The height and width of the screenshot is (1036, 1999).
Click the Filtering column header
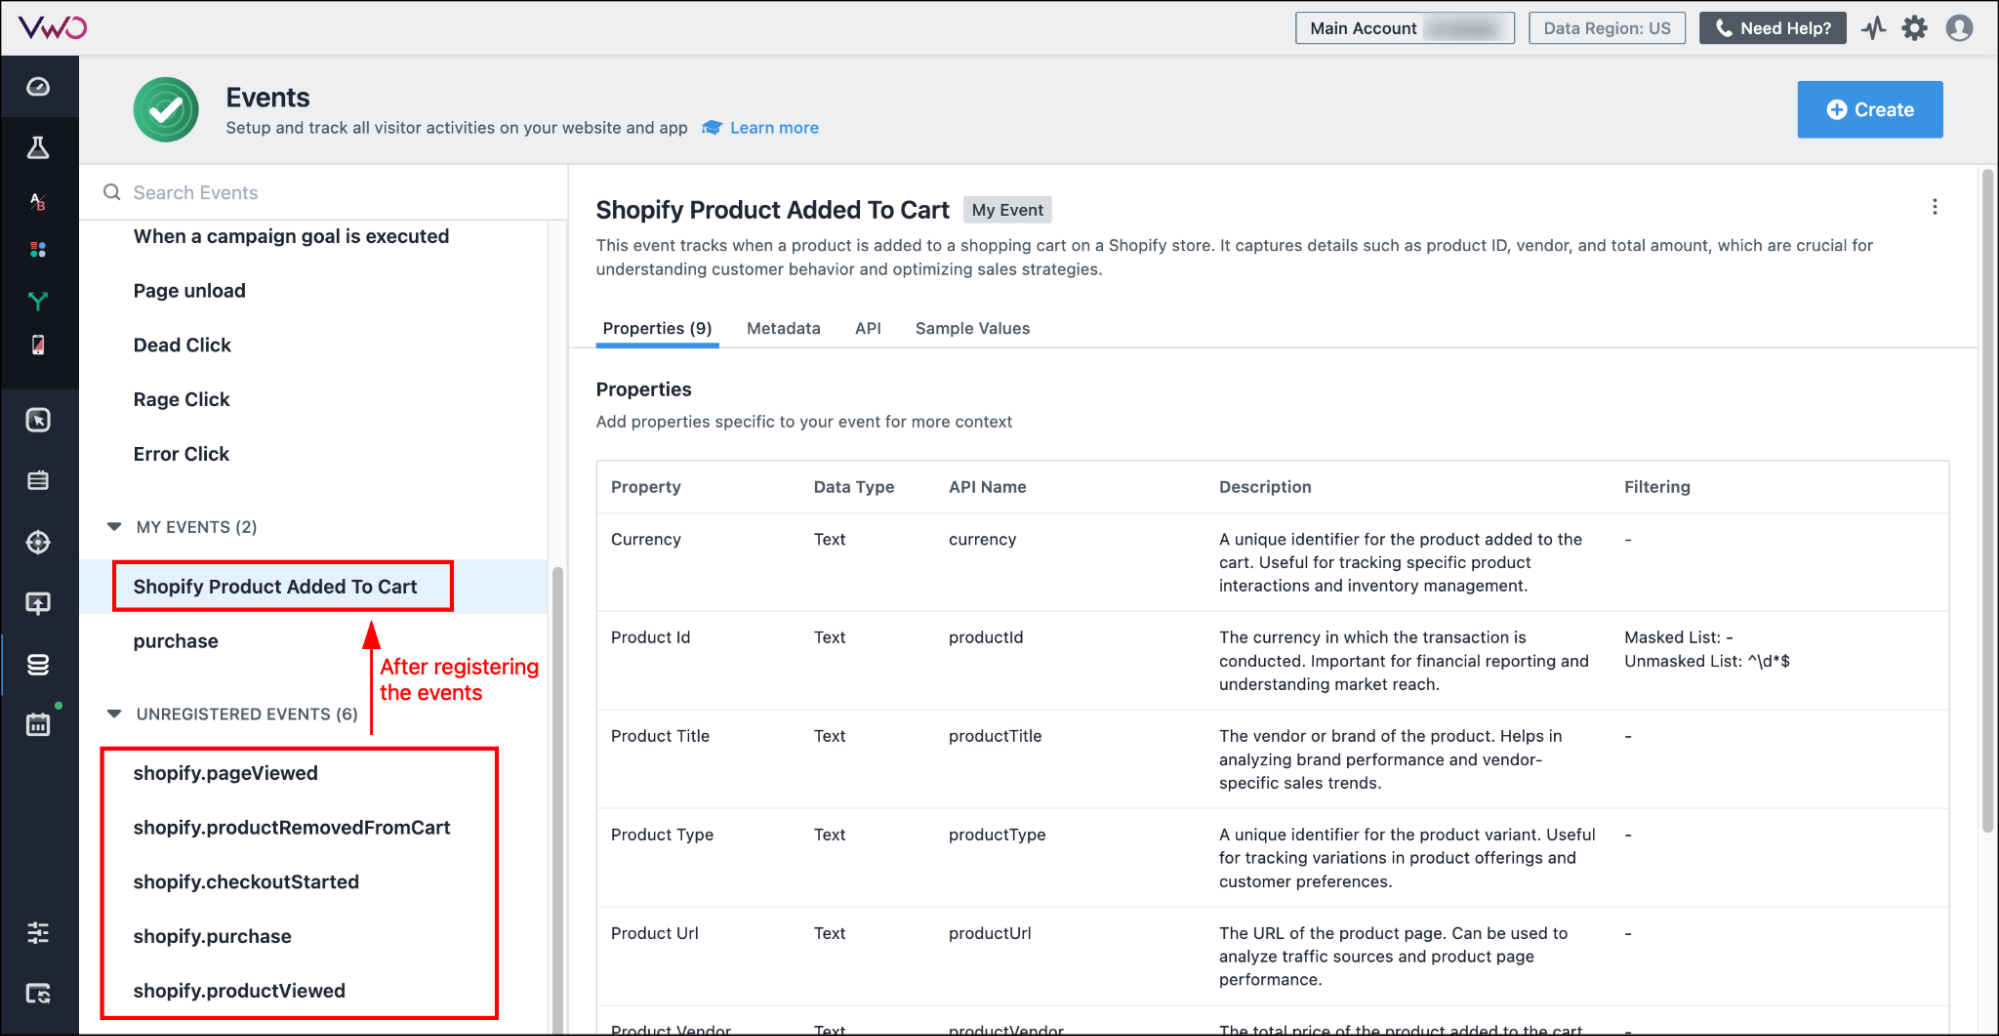tap(1657, 487)
